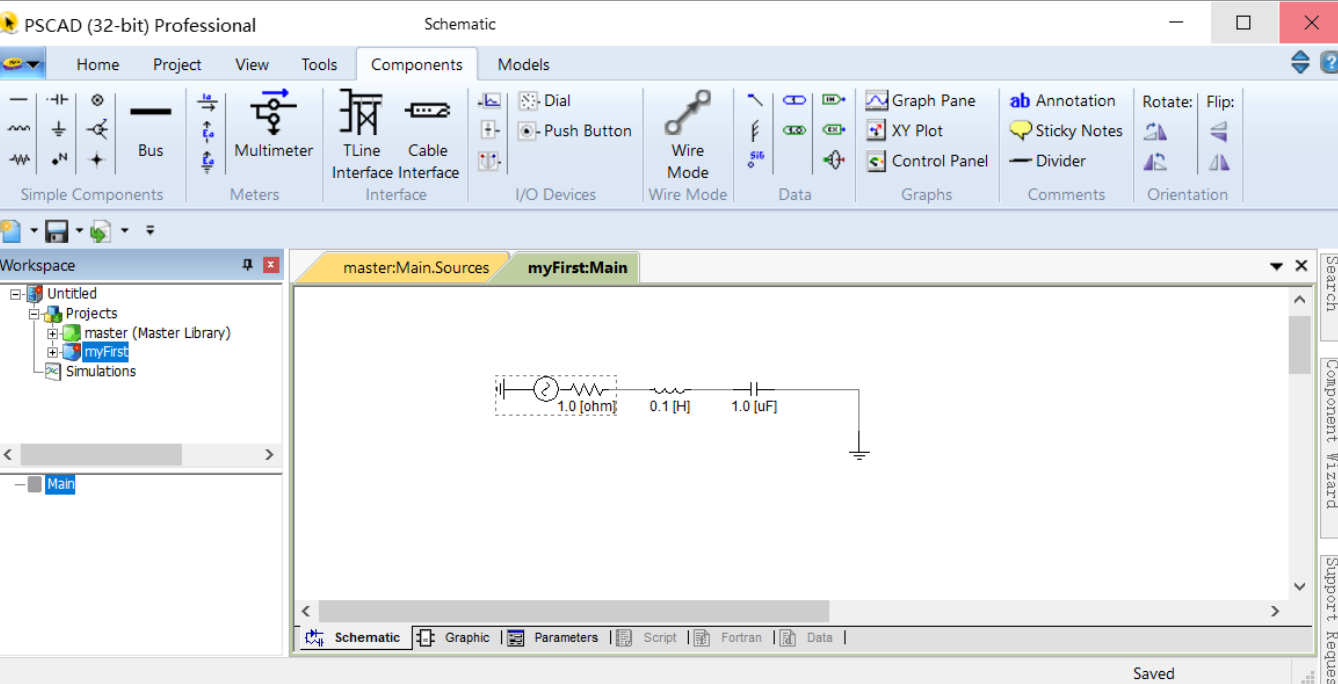Viewport: 1338px width, 684px height.
Task: Switch to the View ribbon tab
Action: pos(252,64)
